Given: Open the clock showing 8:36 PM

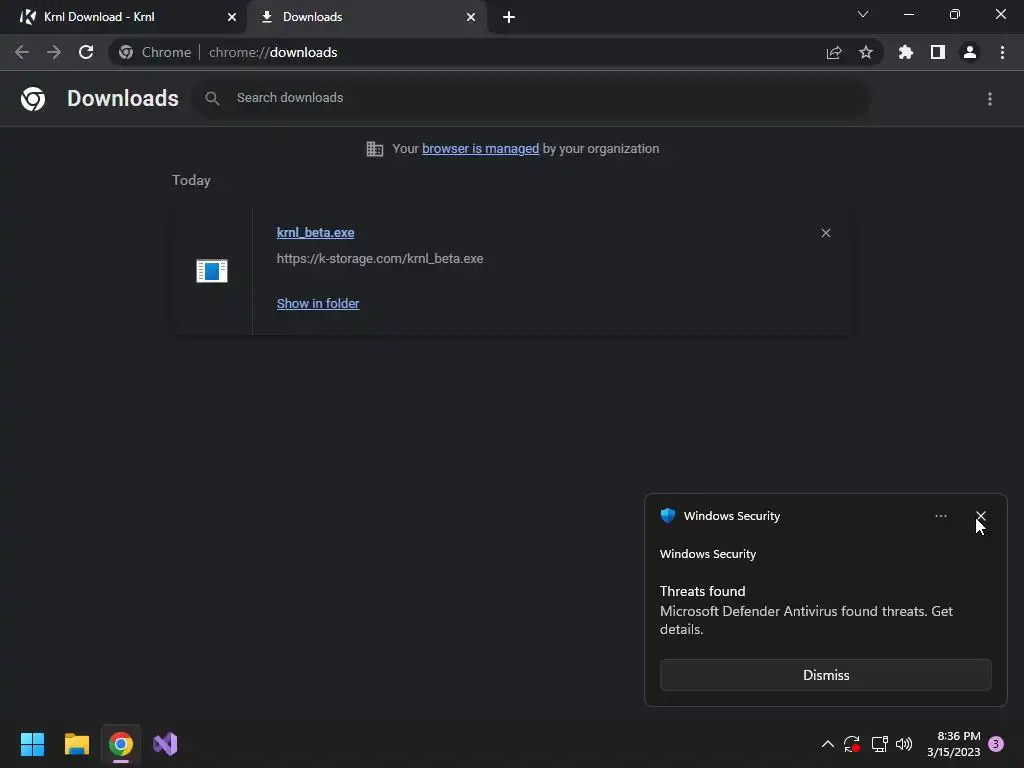Looking at the screenshot, I should 954,744.
